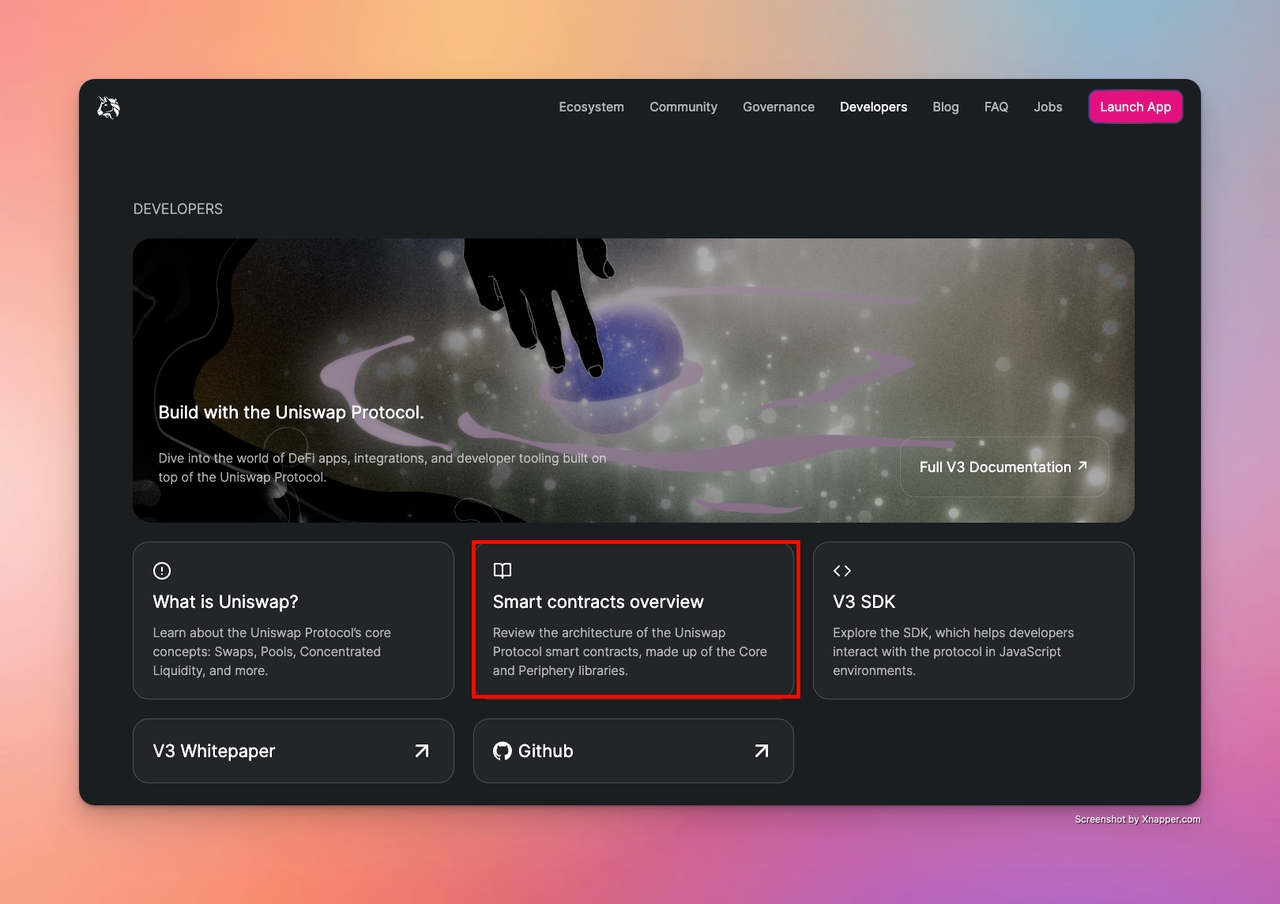Open the Ecosystem menu item
This screenshot has width=1280, height=904.
click(591, 107)
